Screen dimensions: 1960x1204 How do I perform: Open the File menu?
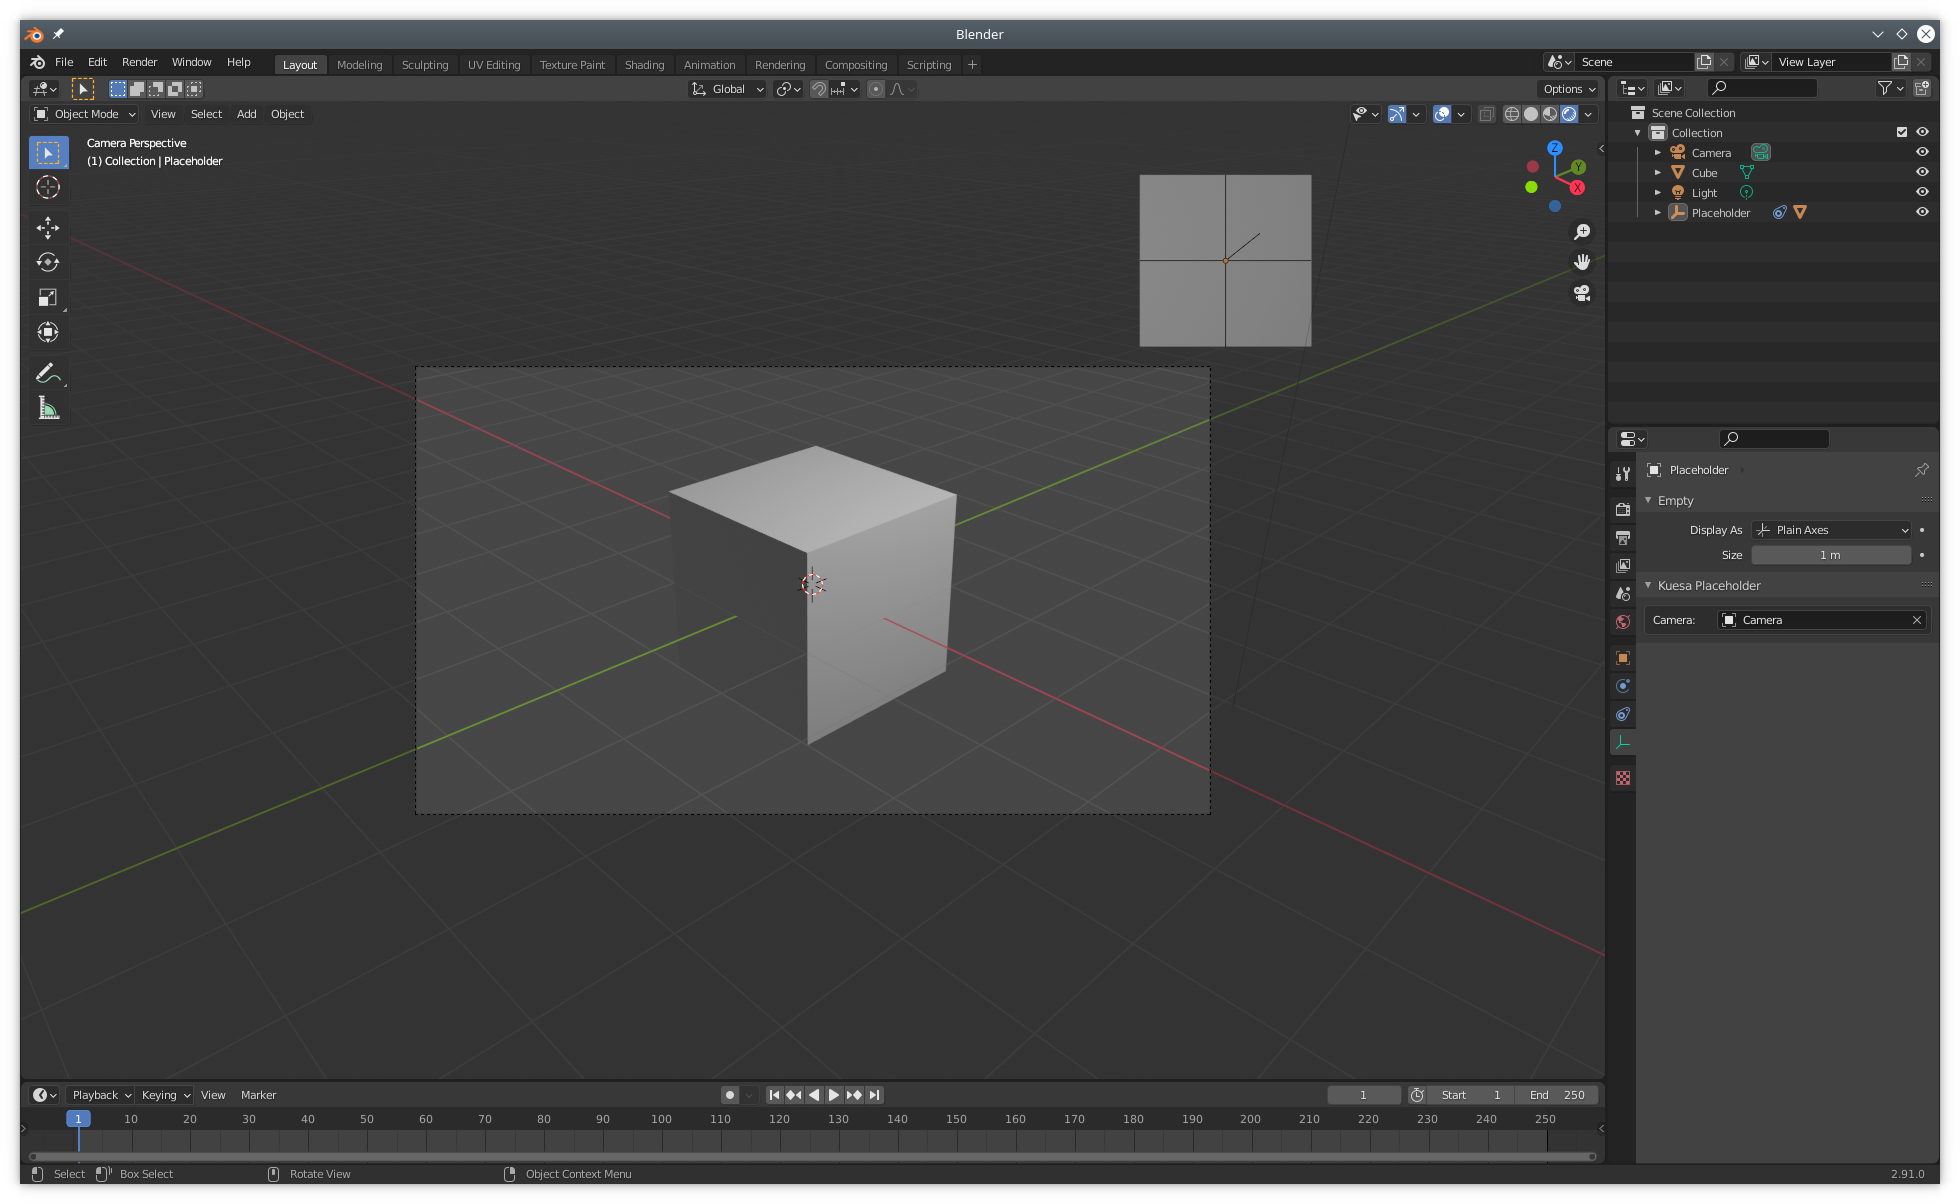64,62
